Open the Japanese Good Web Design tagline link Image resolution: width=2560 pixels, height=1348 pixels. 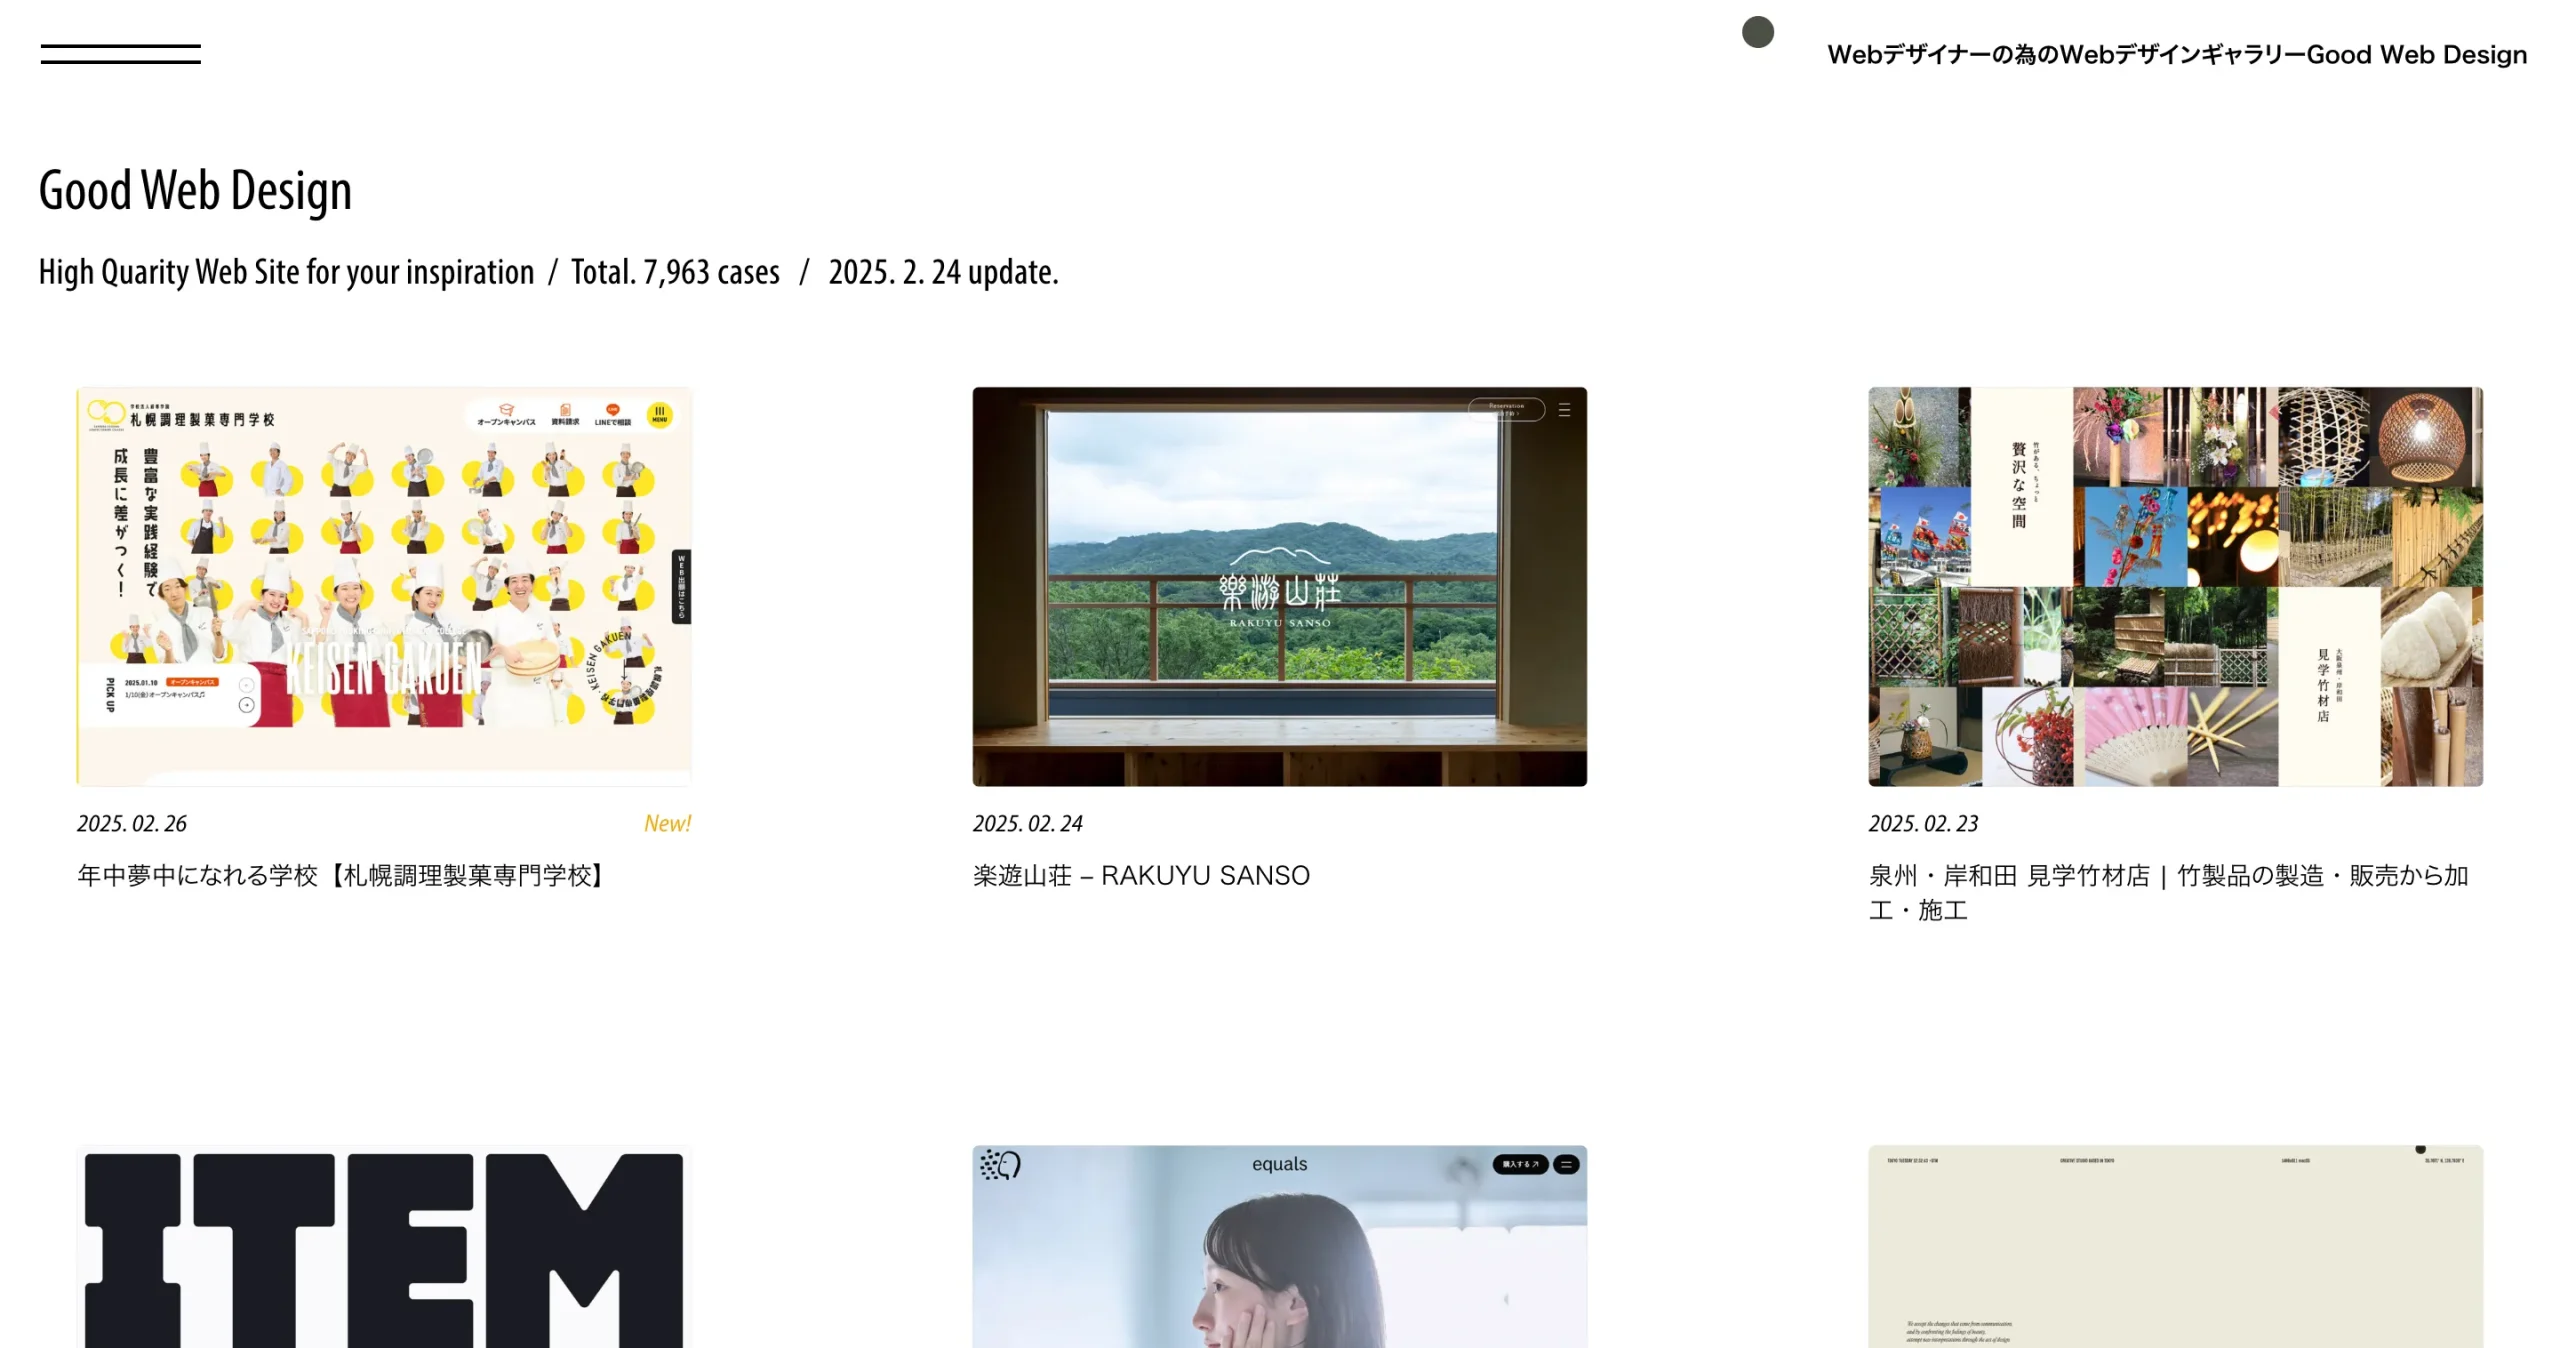point(2176,54)
